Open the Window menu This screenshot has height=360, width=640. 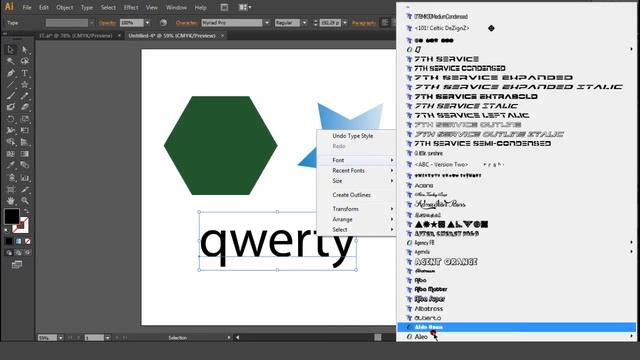(176, 7)
